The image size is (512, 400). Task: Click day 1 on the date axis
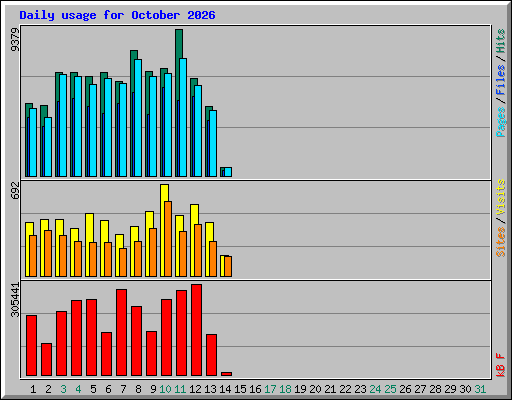point(33,389)
